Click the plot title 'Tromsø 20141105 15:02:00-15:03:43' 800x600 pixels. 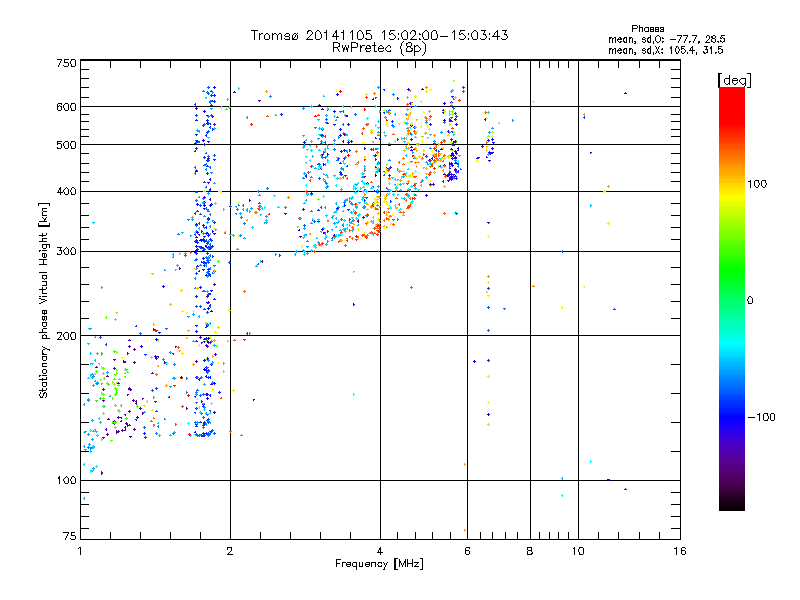coord(379,35)
